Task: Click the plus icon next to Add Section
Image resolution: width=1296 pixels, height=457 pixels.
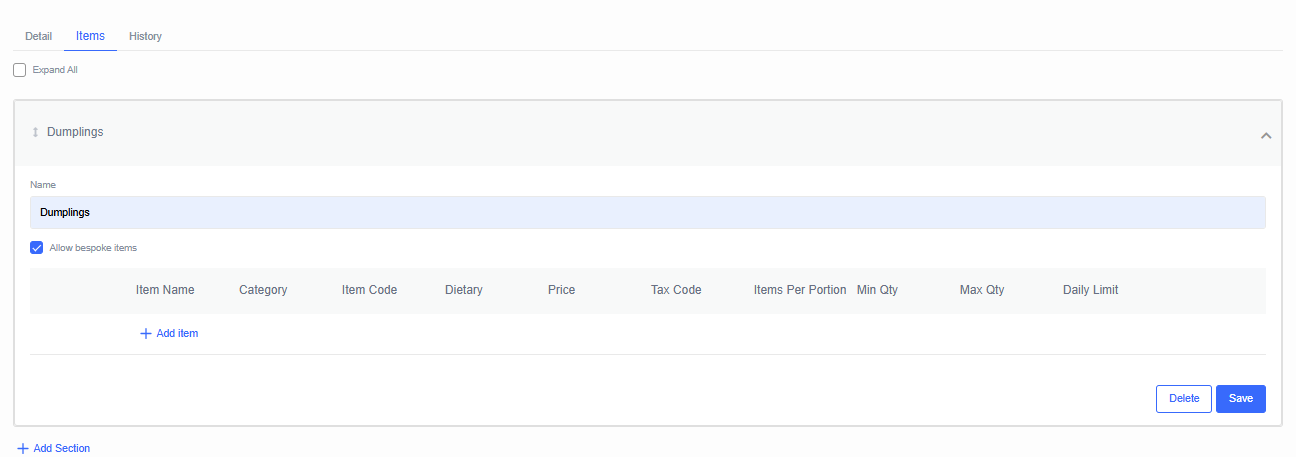Action: pyautogui.click(x=23, y=448)
